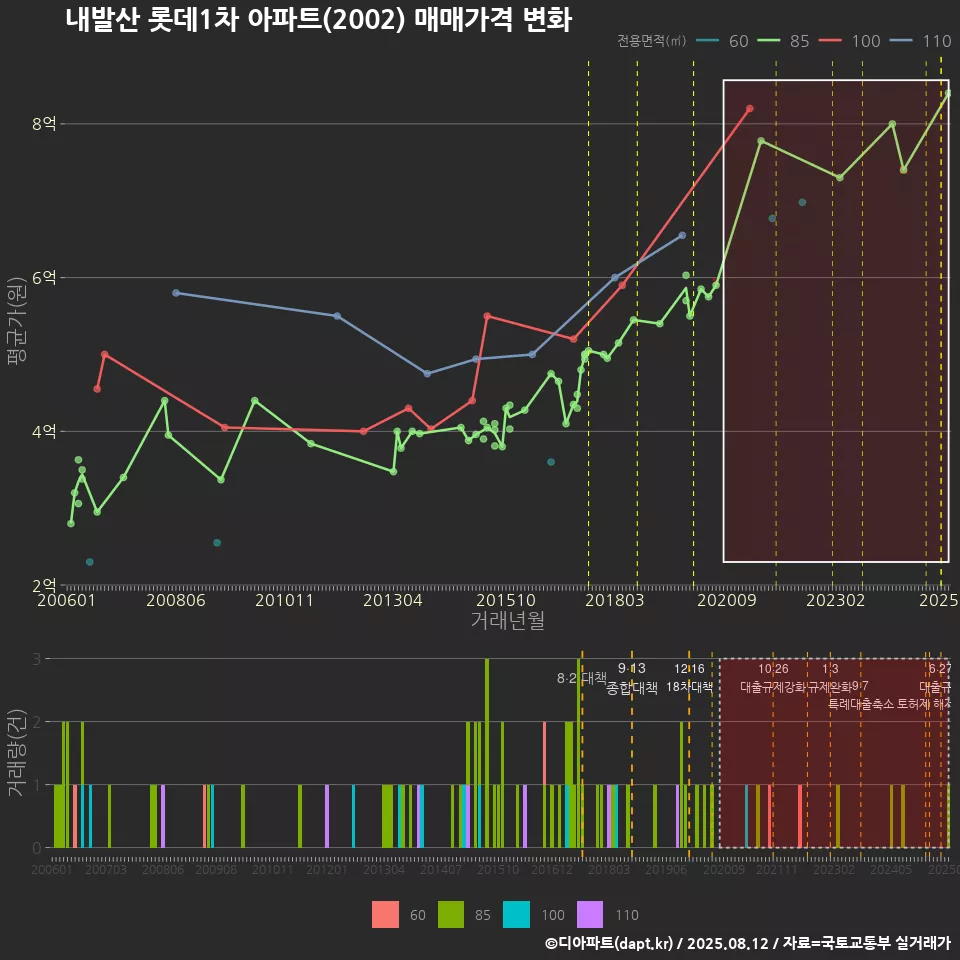Click the 10·26 대출규제강화 policy annotation
960x960 pixels.
click(773, 678)
